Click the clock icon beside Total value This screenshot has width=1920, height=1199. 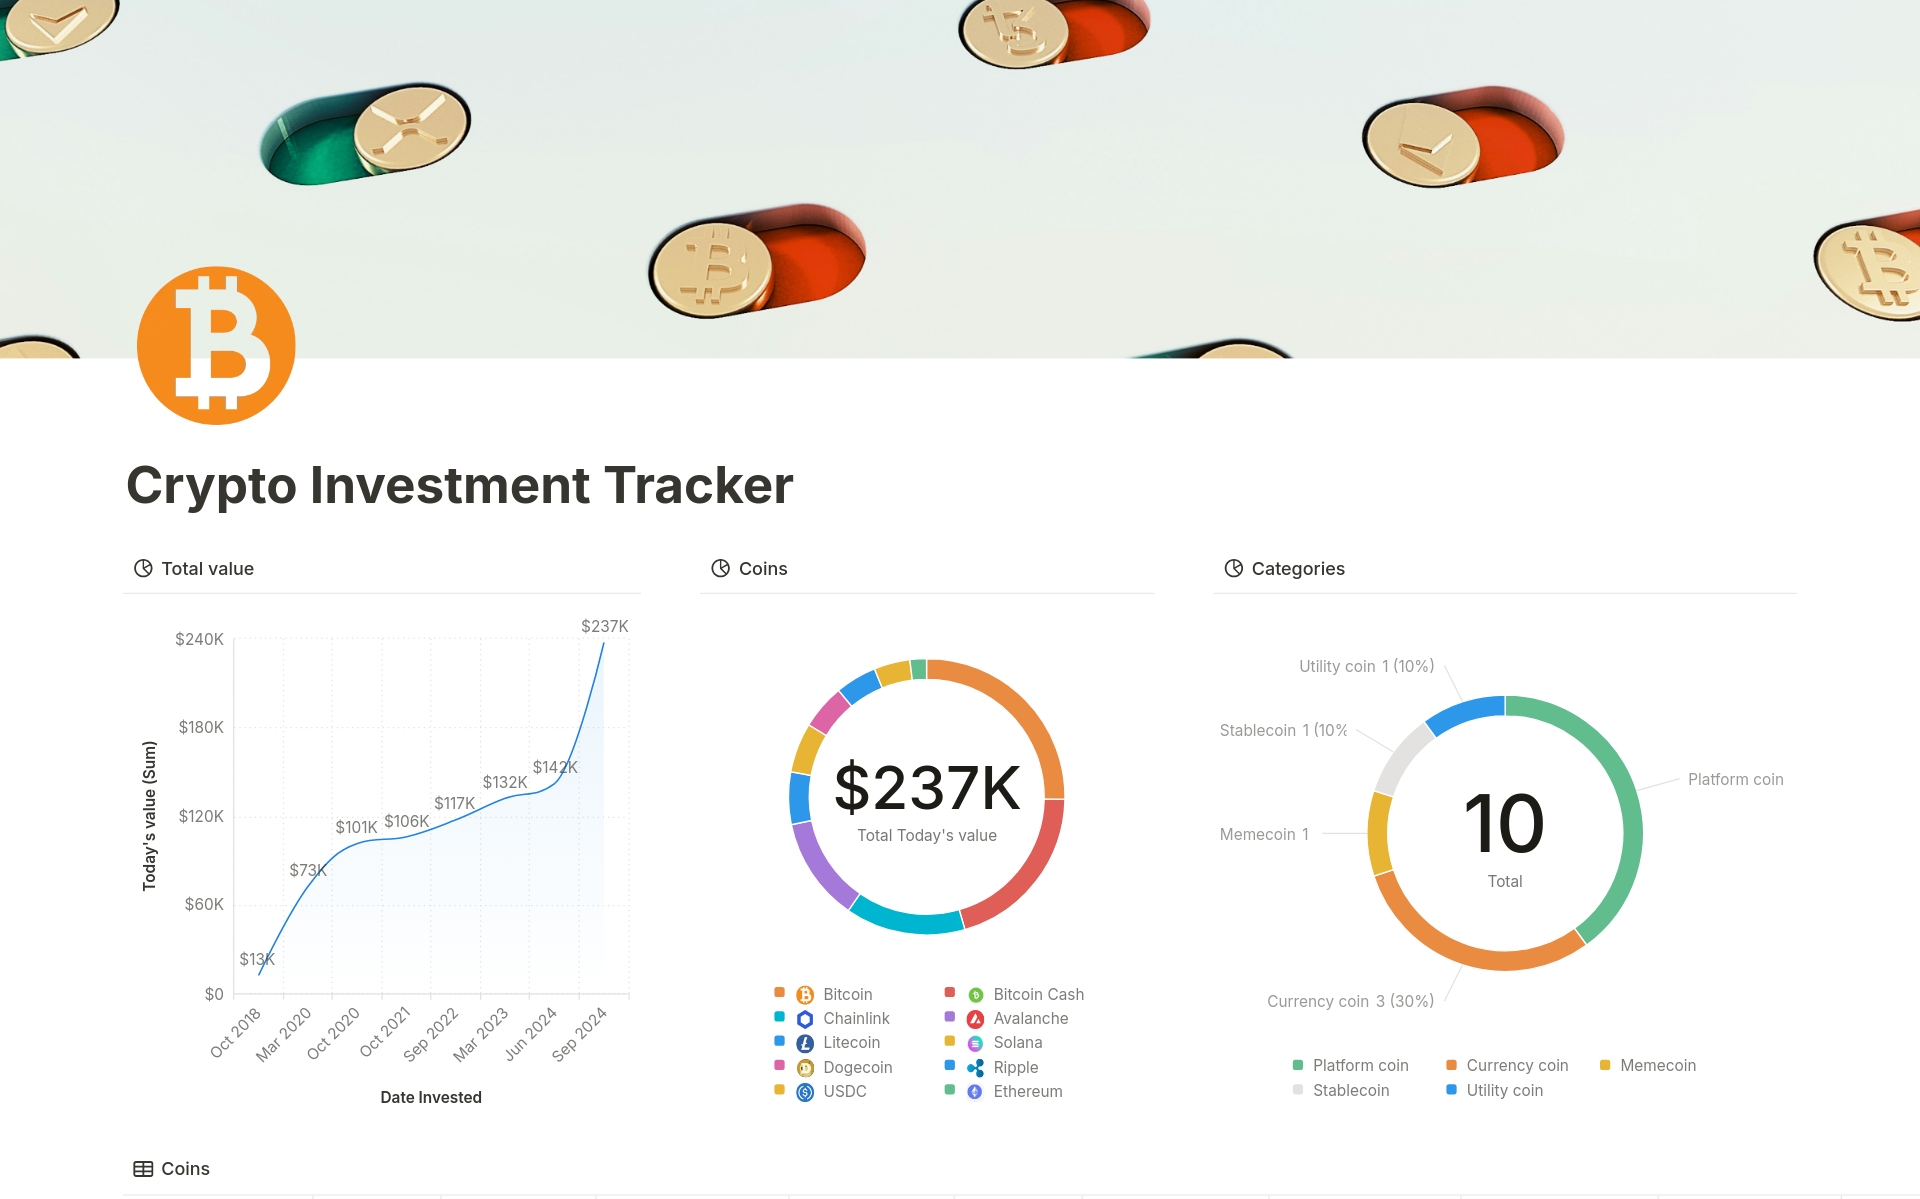[141, 568]
